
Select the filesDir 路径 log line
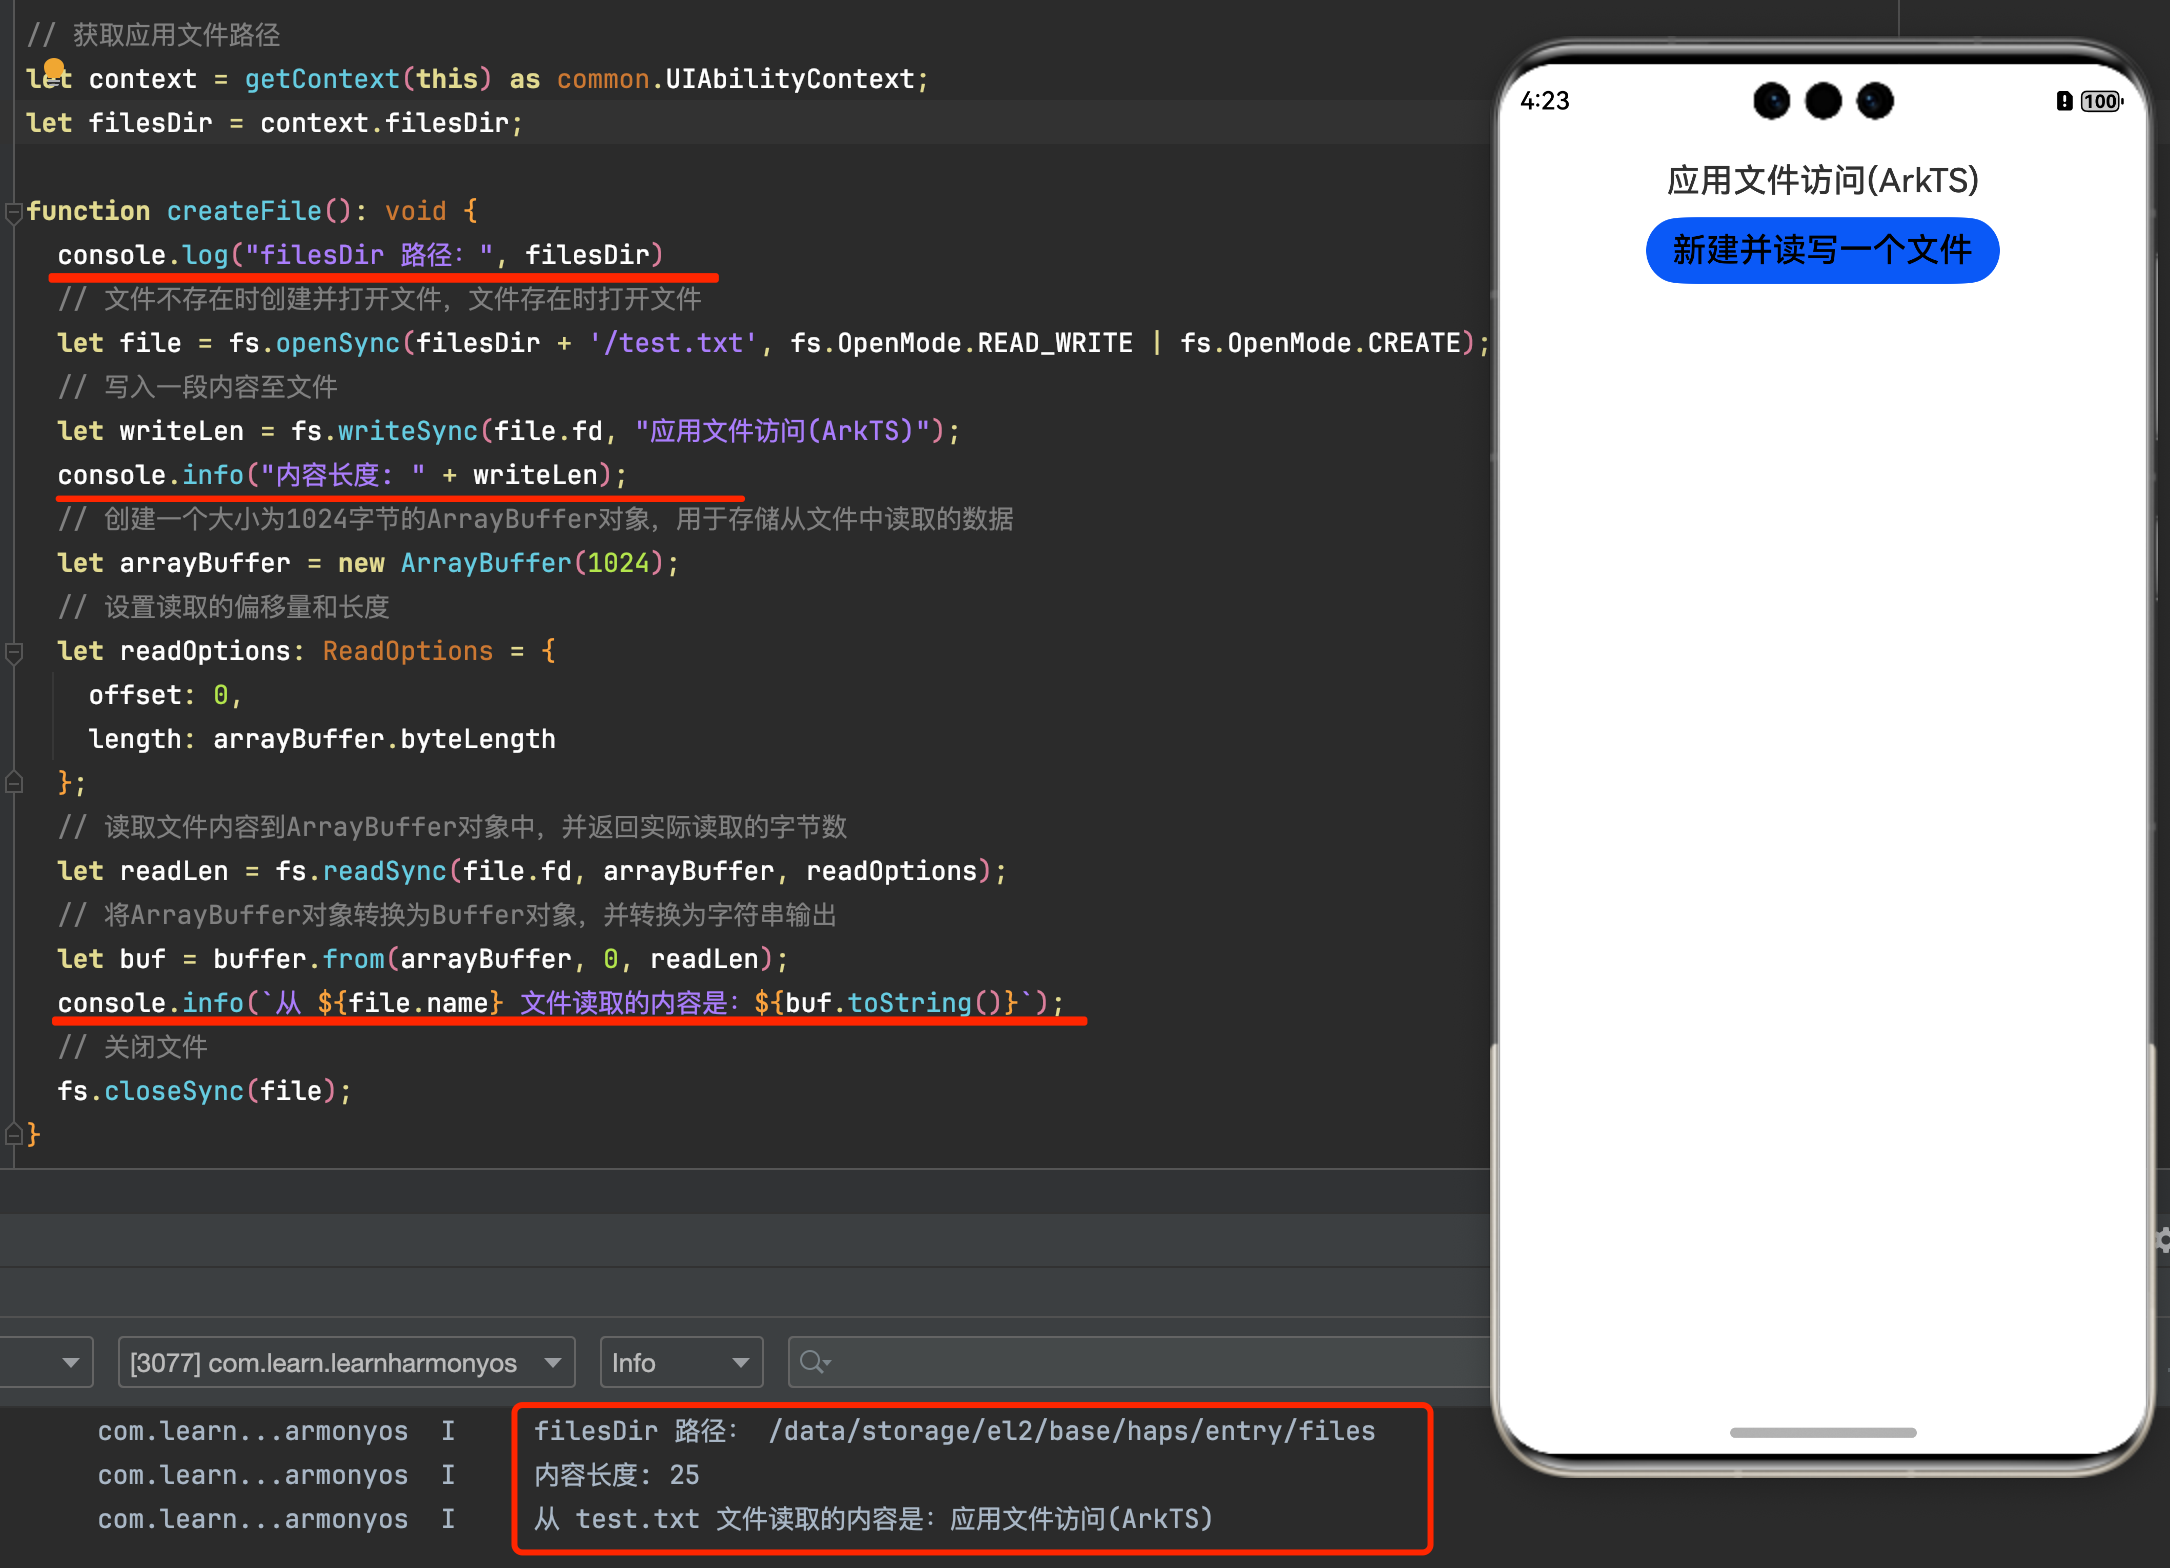954,1431
